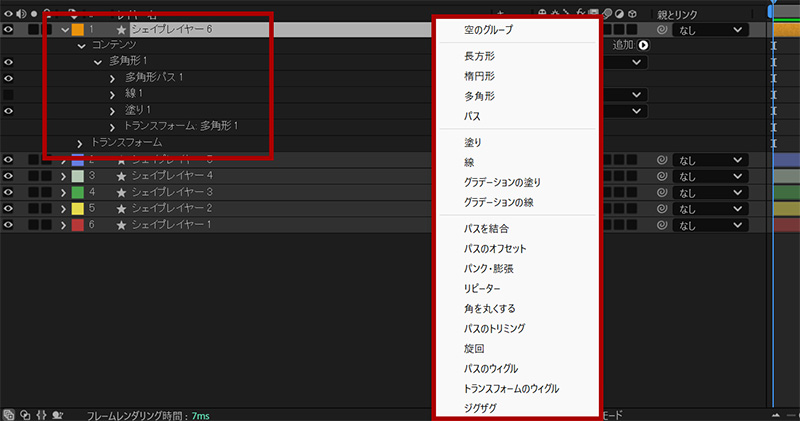800x421 pixels.
Task: Click the video eye icon in column header
Action: click(8, 14)
